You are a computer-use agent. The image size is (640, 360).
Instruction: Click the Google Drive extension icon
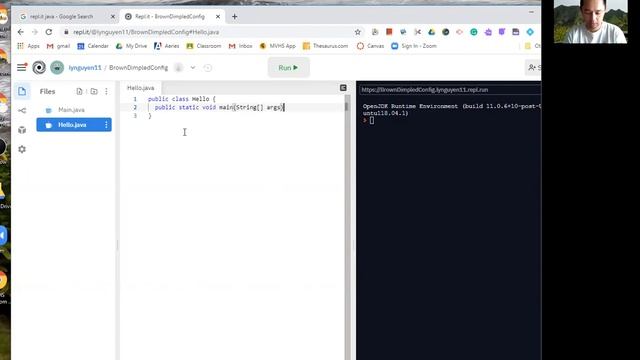[x=431, y=32]
